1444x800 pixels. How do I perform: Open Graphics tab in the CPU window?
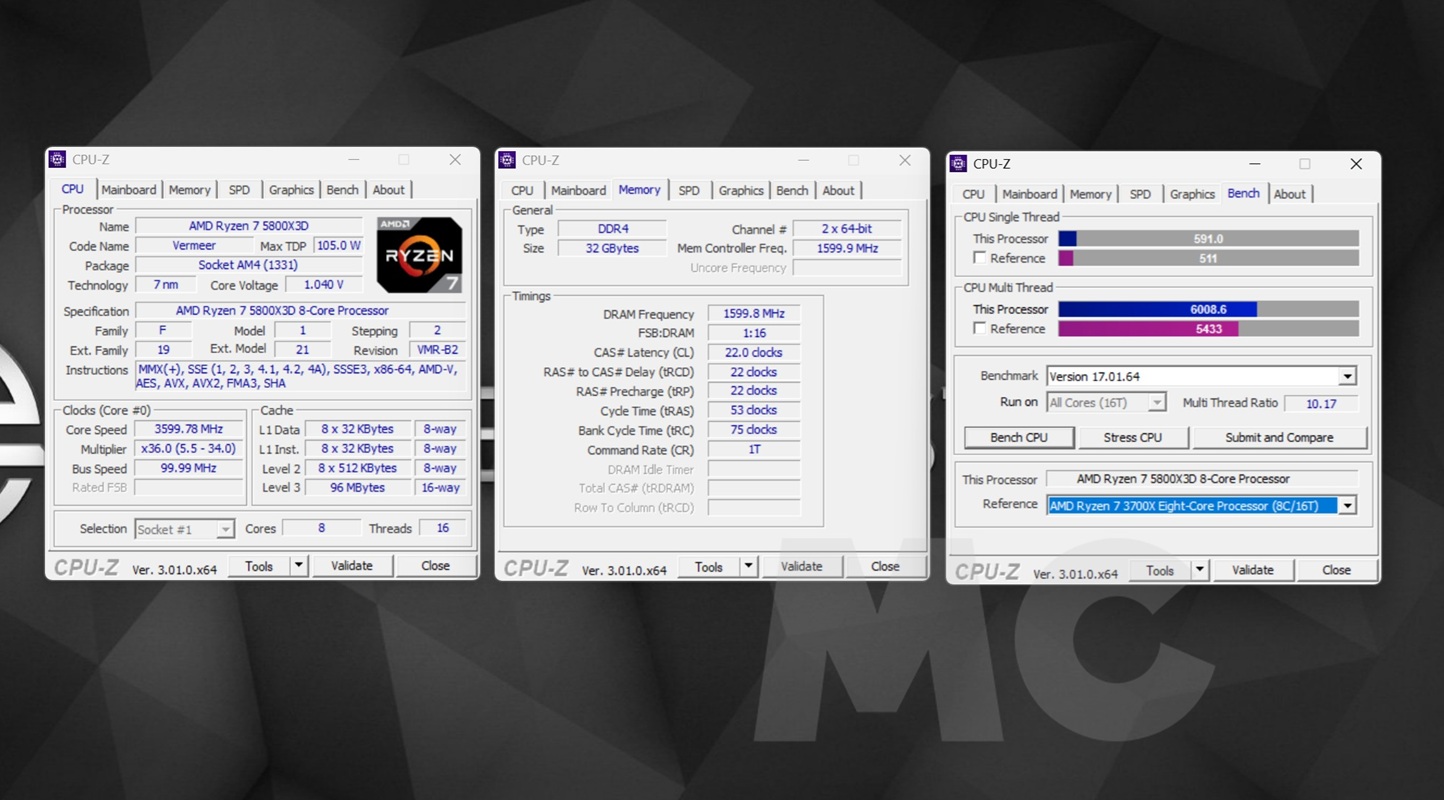(x=291, y=190)
